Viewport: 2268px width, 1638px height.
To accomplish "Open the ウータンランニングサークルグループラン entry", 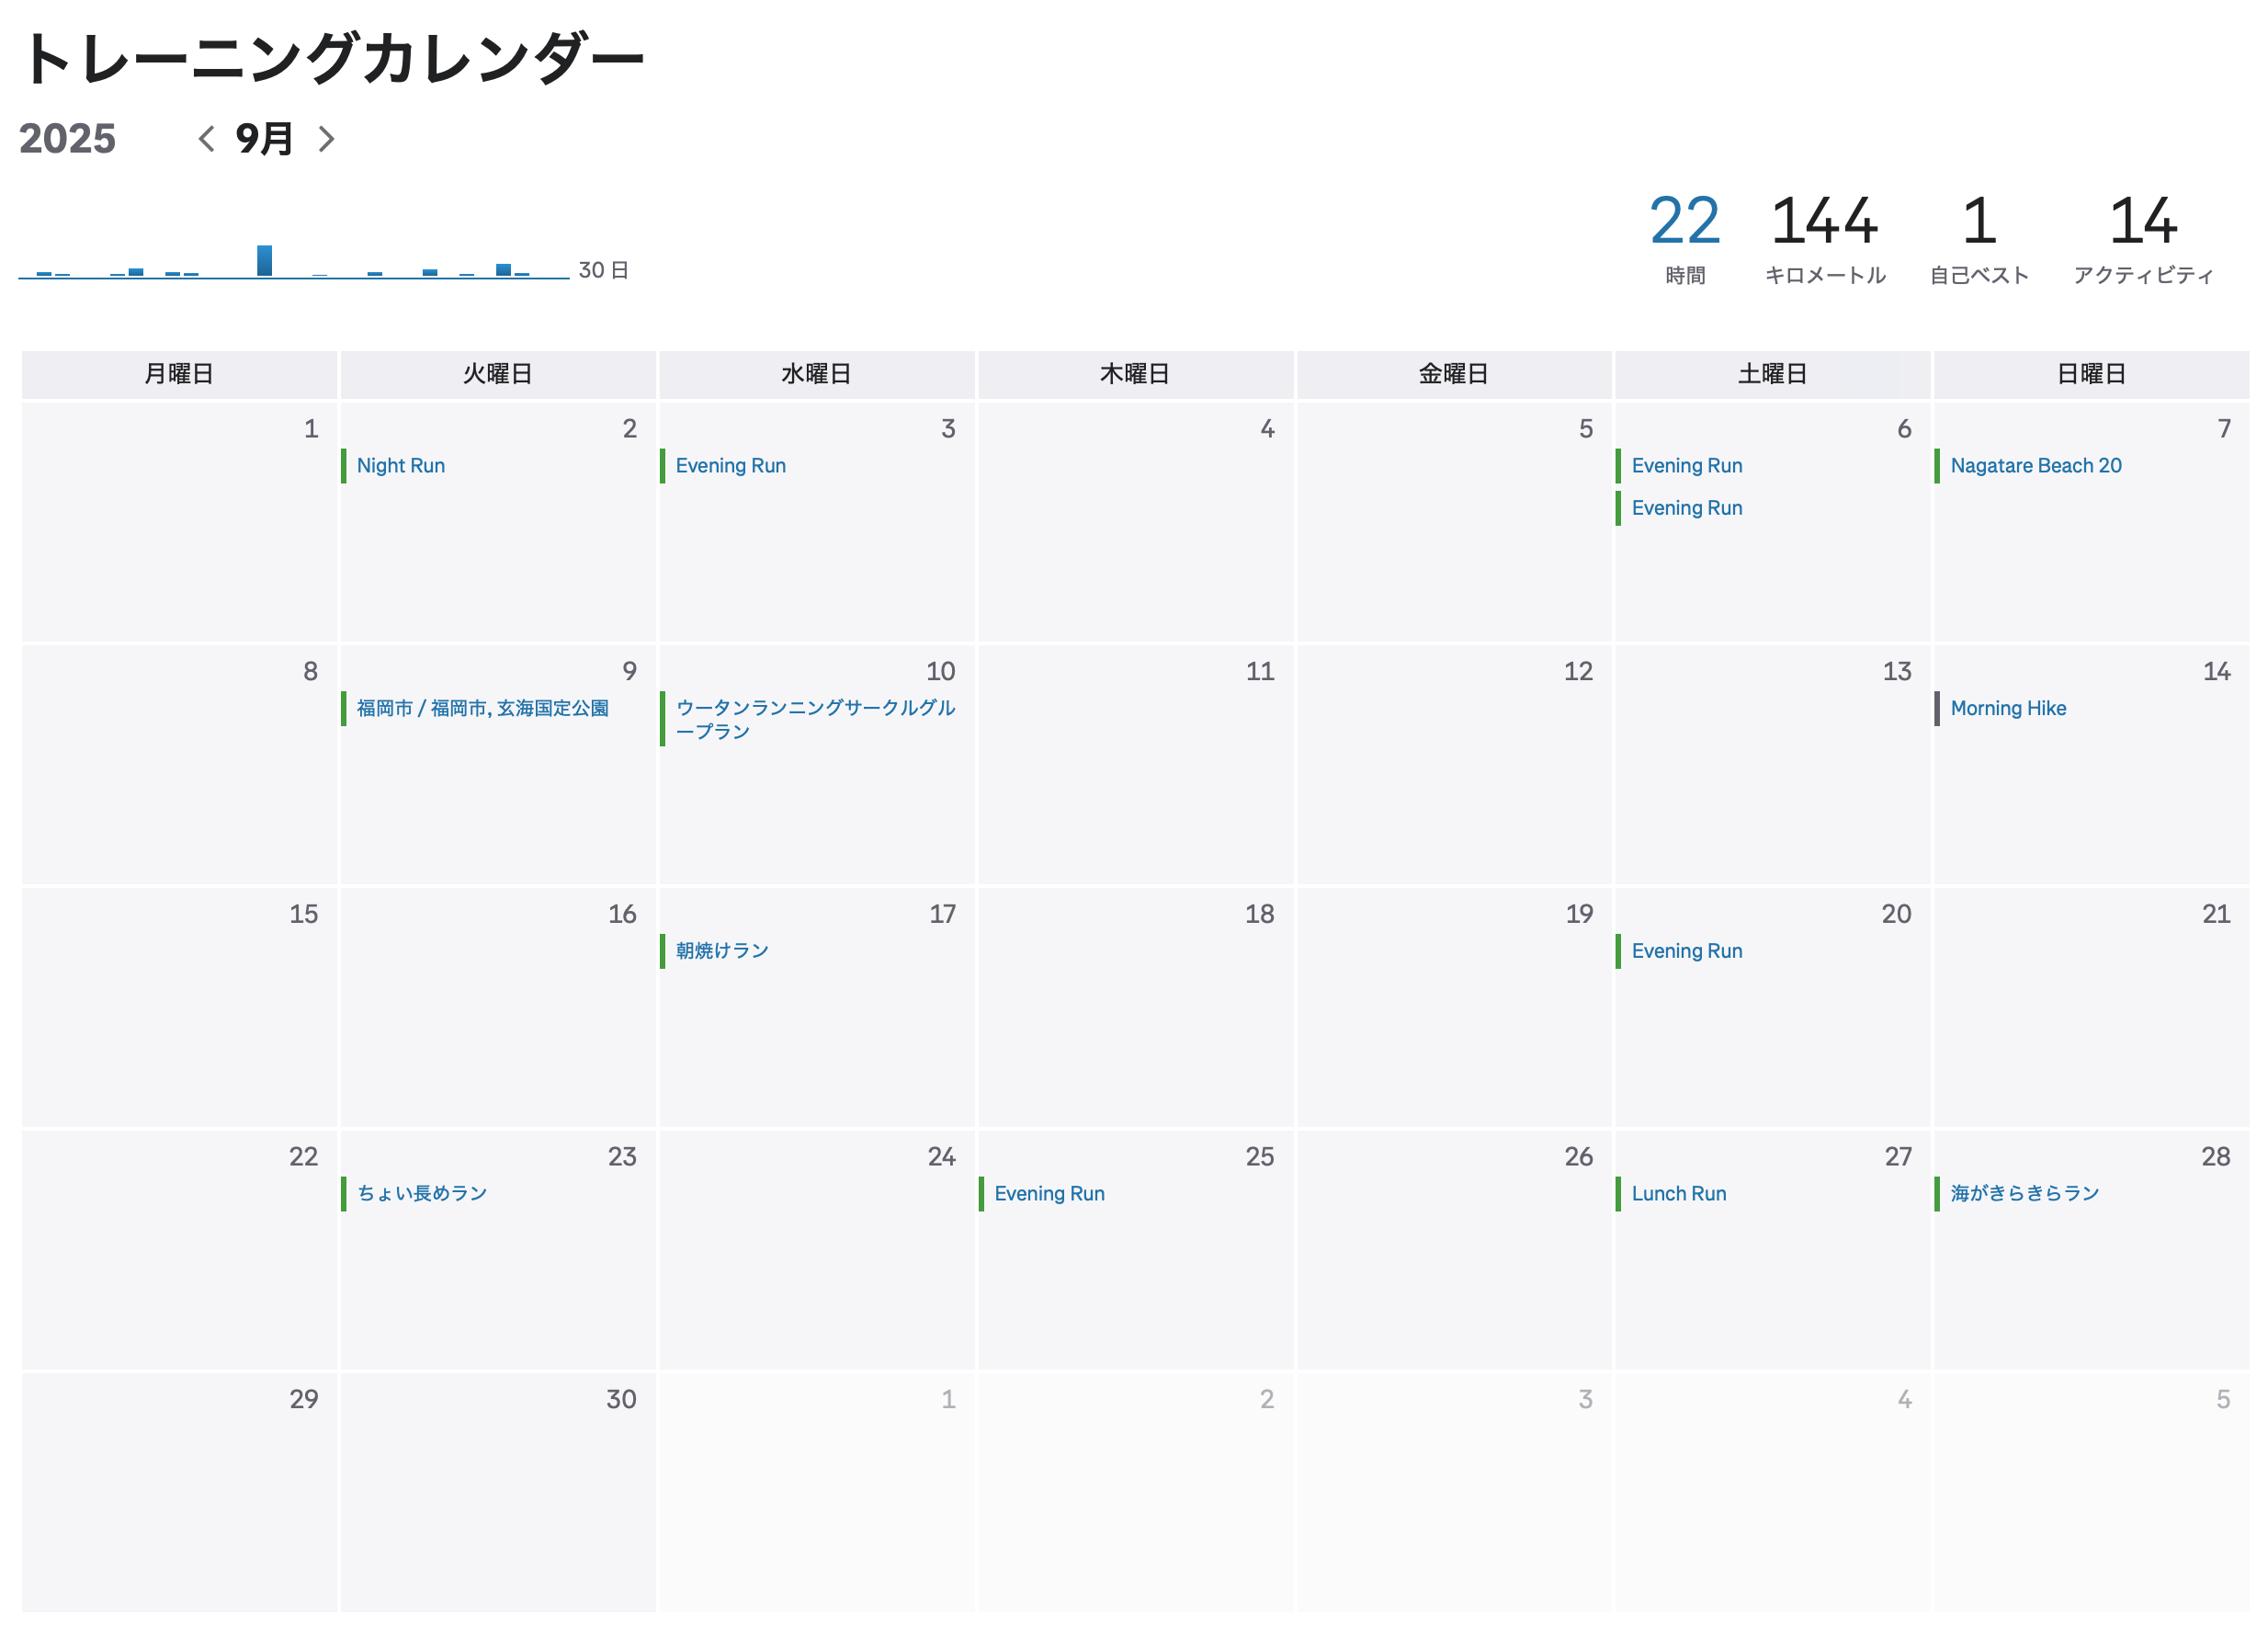I will click(815, 719).
